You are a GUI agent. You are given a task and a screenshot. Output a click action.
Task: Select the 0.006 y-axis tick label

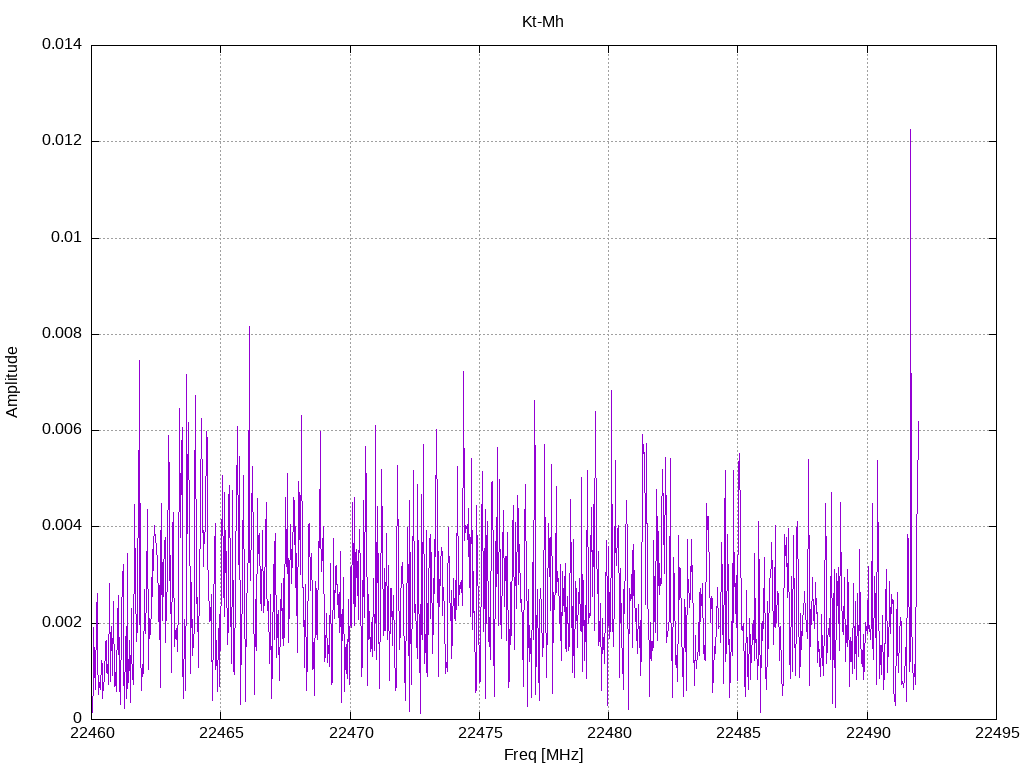61,430
